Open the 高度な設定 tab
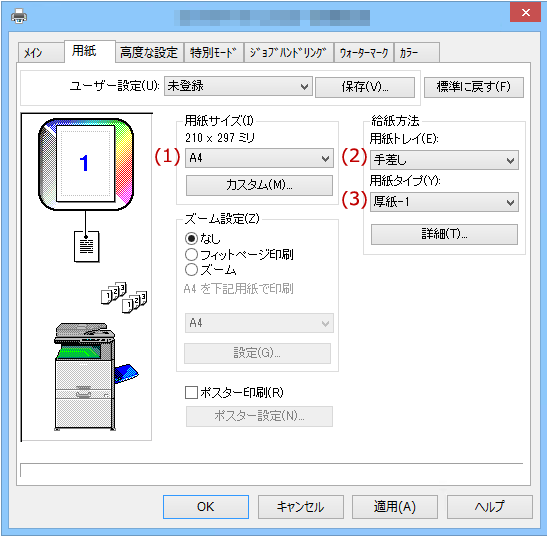The width and height of the screenshot is (547, 536). coord(149,53)
